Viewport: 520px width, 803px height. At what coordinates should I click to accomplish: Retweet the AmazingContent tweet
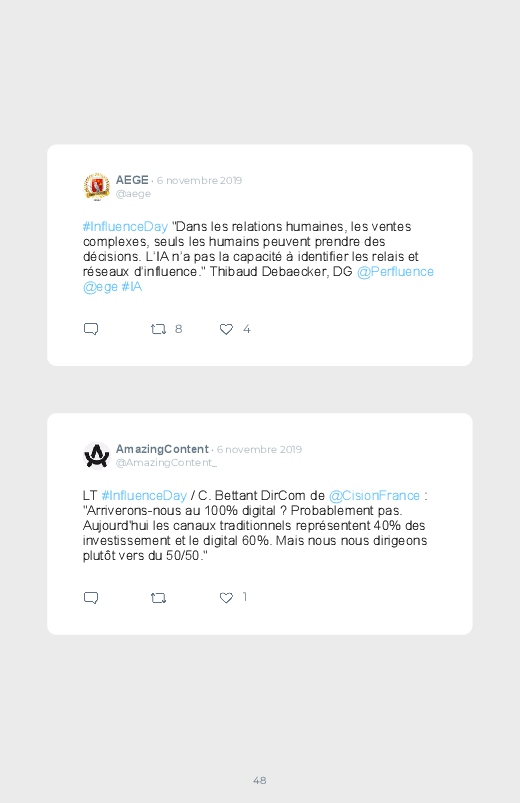coord(158,598)
